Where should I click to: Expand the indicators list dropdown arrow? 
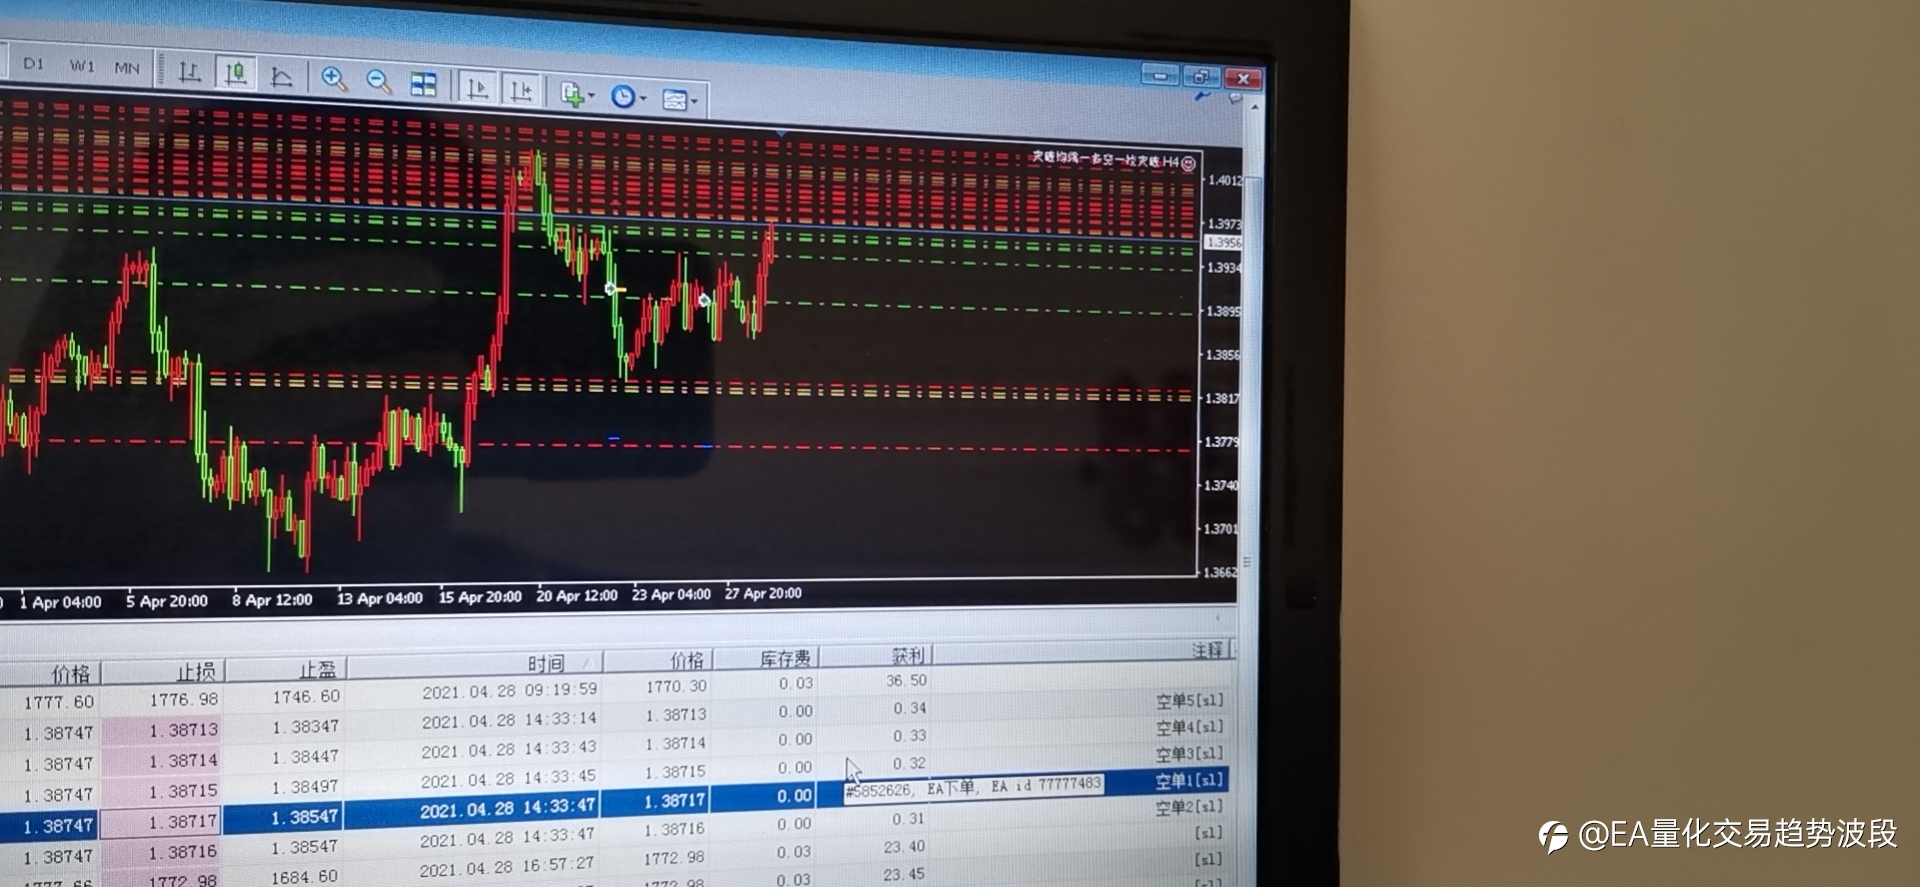592,96
